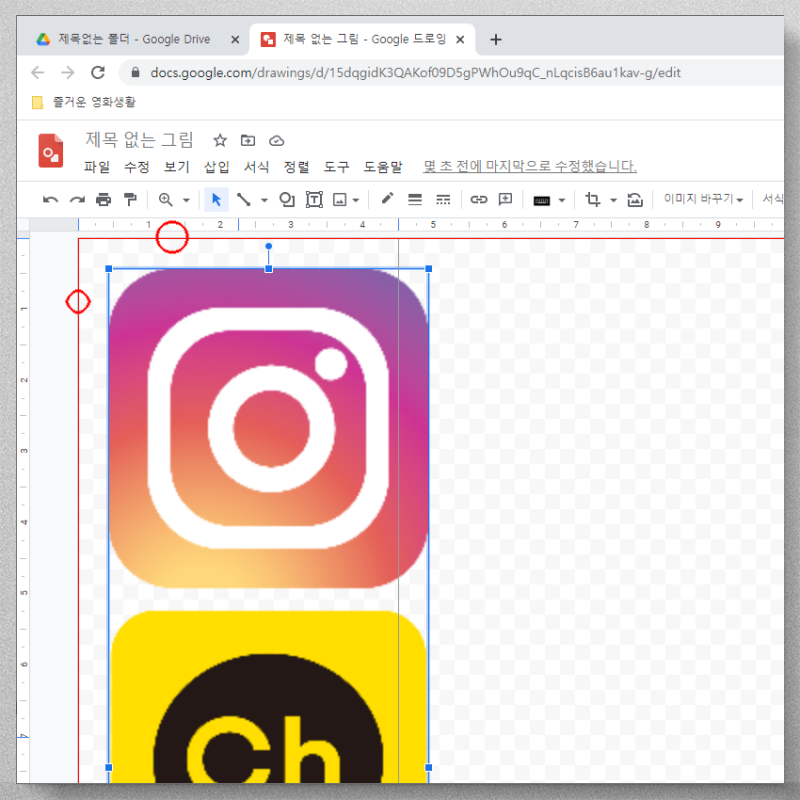Viewport: 800px width, 800px height.
Task: Open the 파일 menu
Action: (97, 166)
